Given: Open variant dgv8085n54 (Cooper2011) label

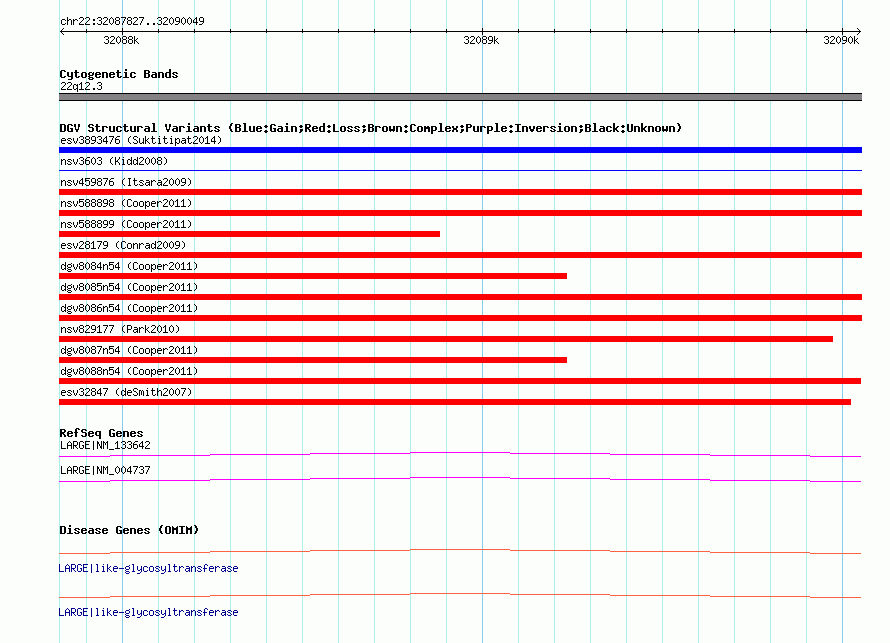Looking at the screenshot, I should pyautogui.click(x=129, y=287).
